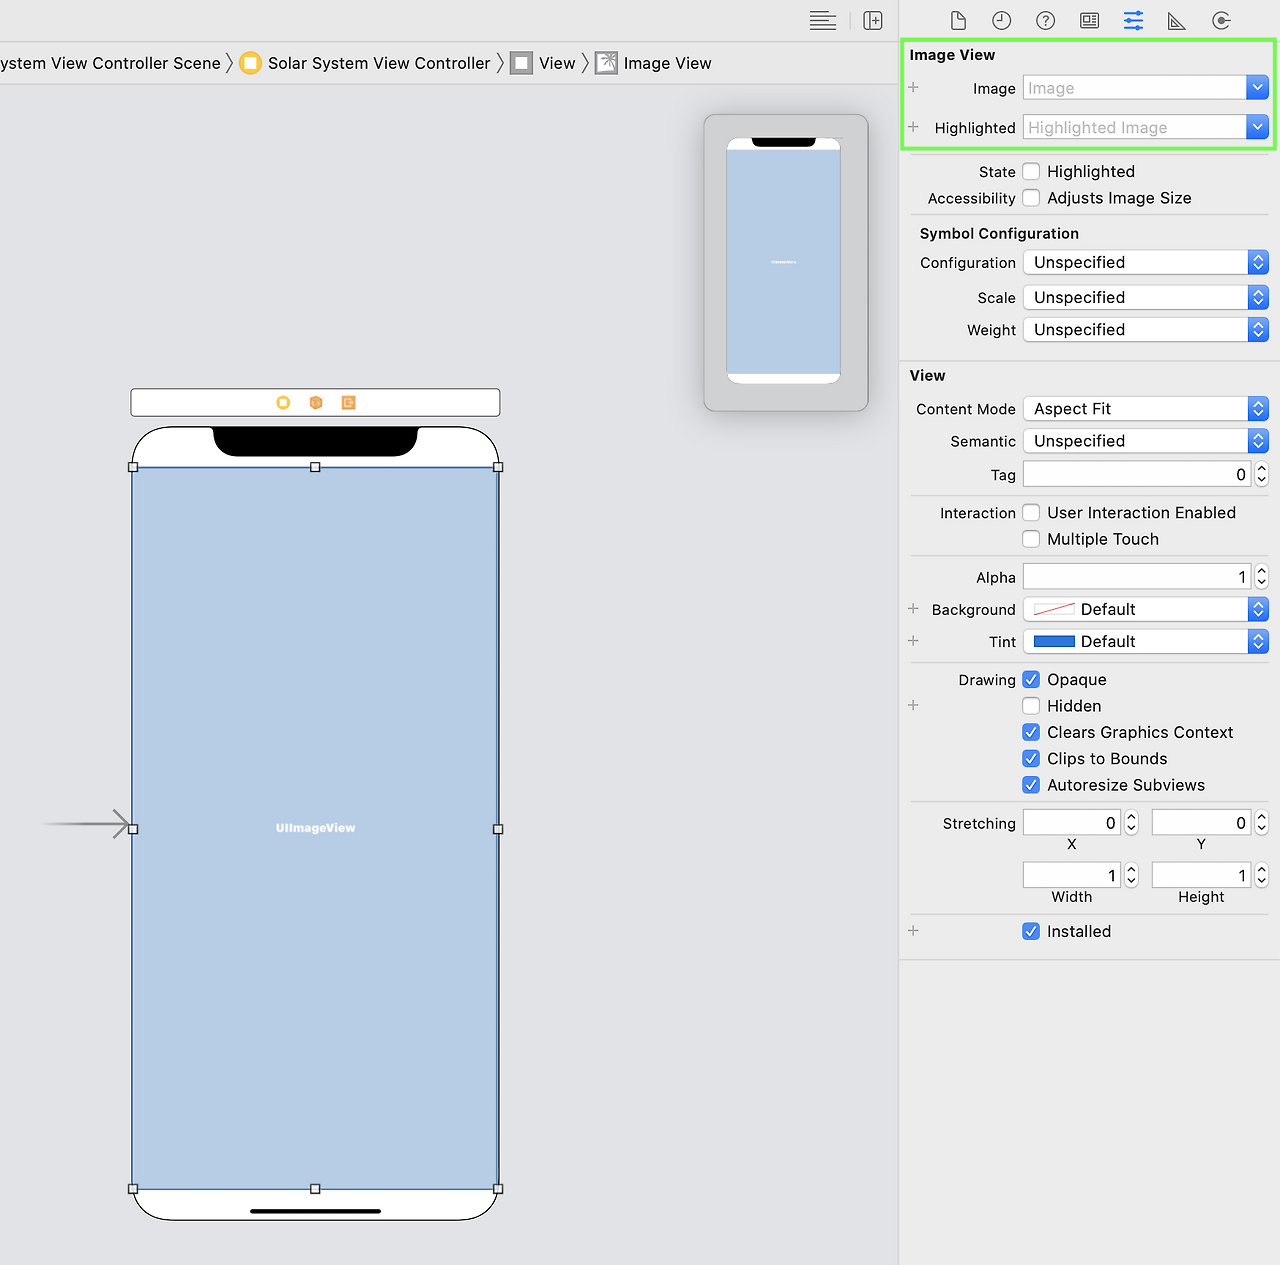The width and height of the screenshot is (1280, 1265).
Task: Click the canvas minimap thumbnail
Action: click(x=786, y=263)
